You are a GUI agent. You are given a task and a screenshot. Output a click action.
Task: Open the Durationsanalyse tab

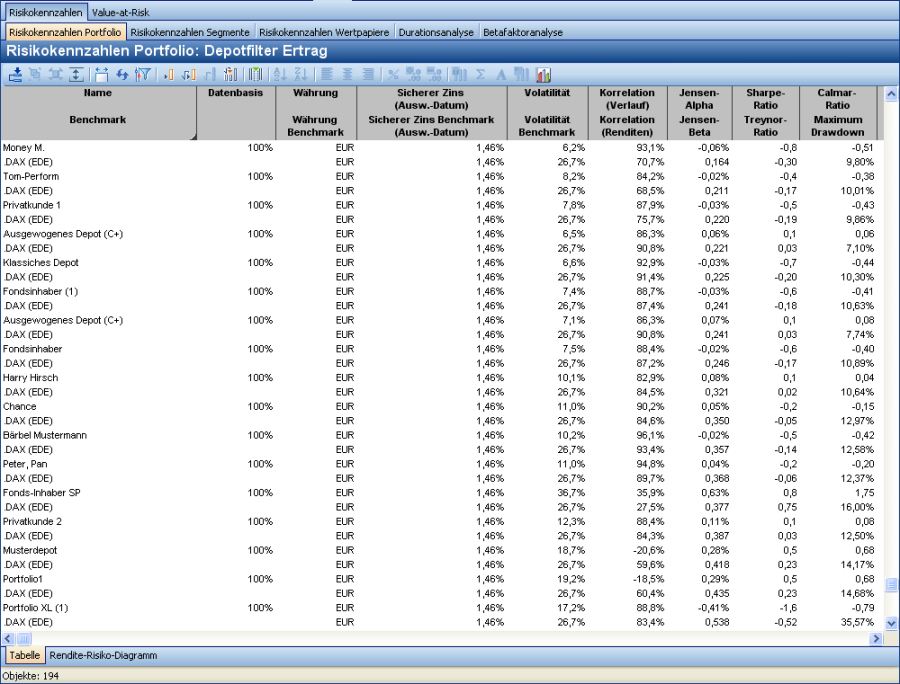pos(436,32)
